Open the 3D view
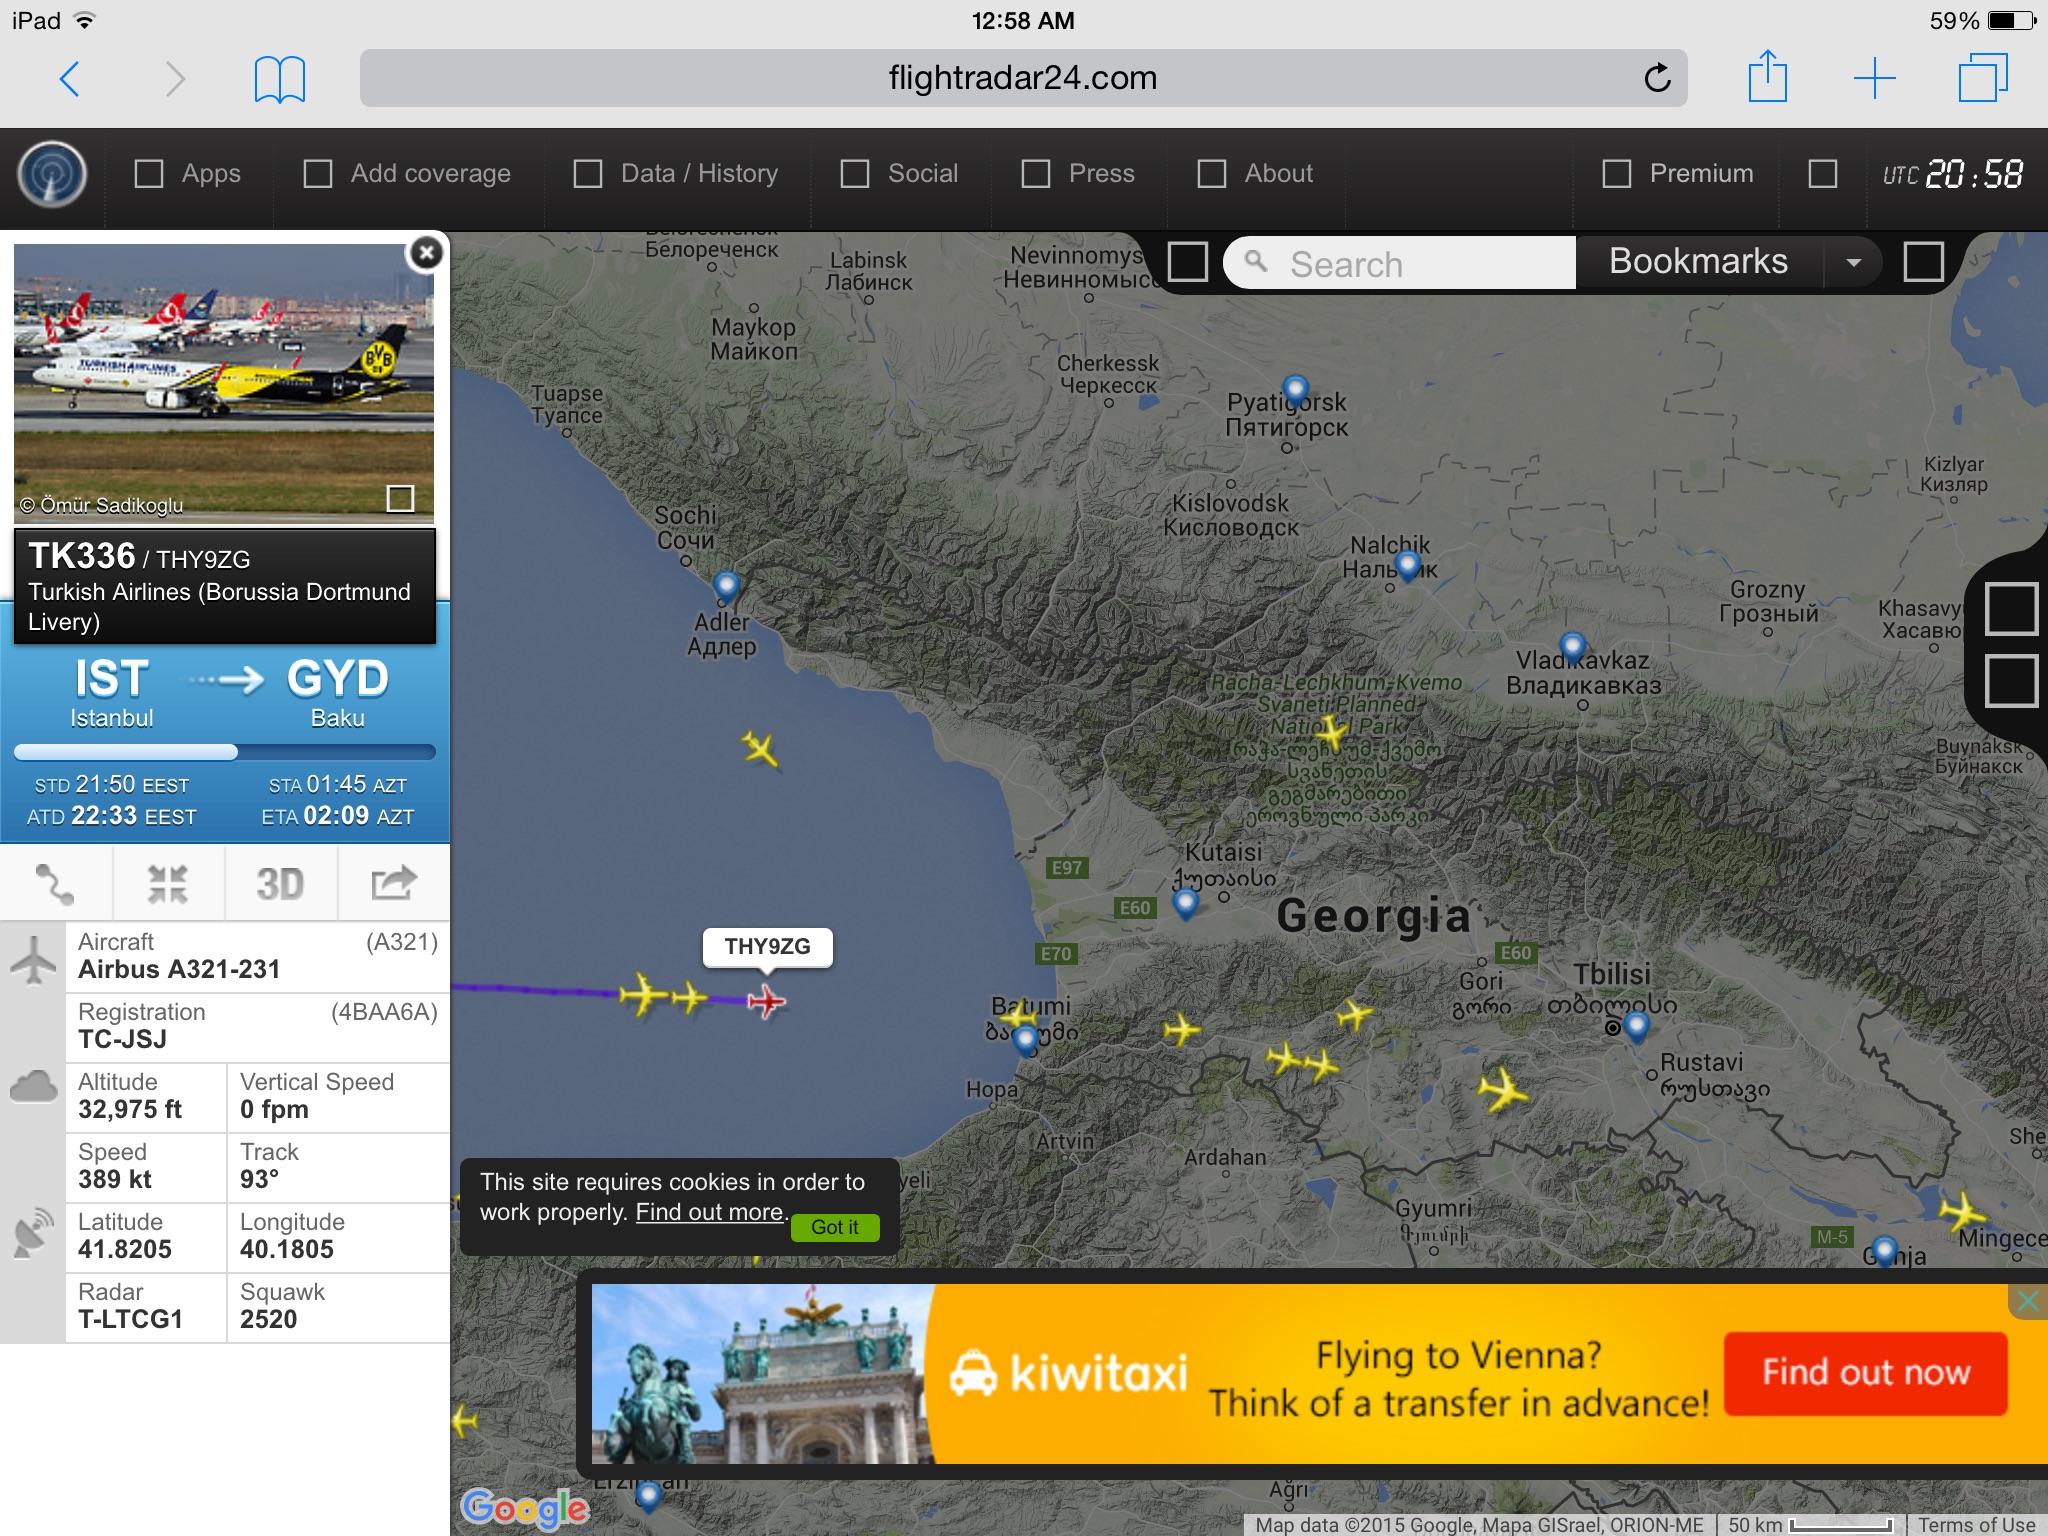2048x1536 pixels. click(x=280, y=883)
